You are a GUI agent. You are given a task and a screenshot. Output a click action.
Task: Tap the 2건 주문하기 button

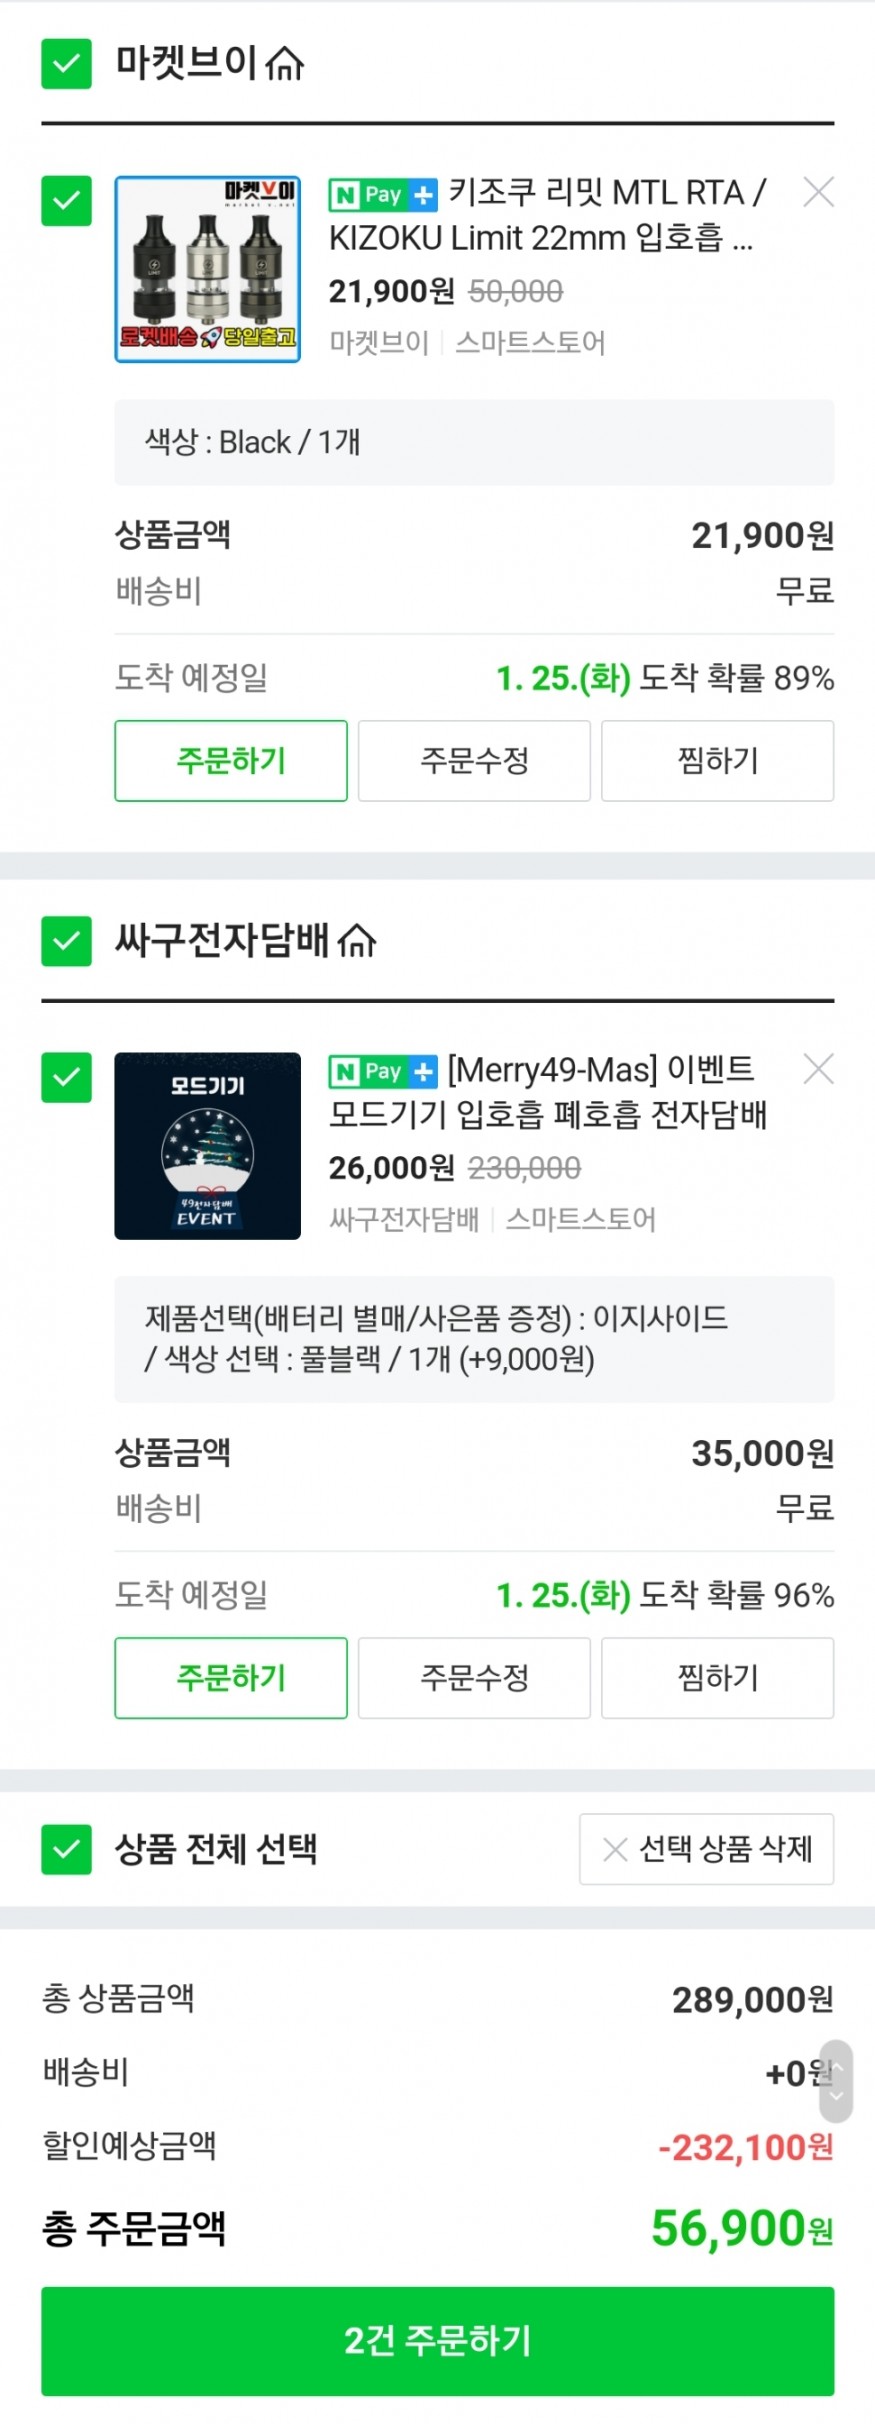tap(437, 2341)
